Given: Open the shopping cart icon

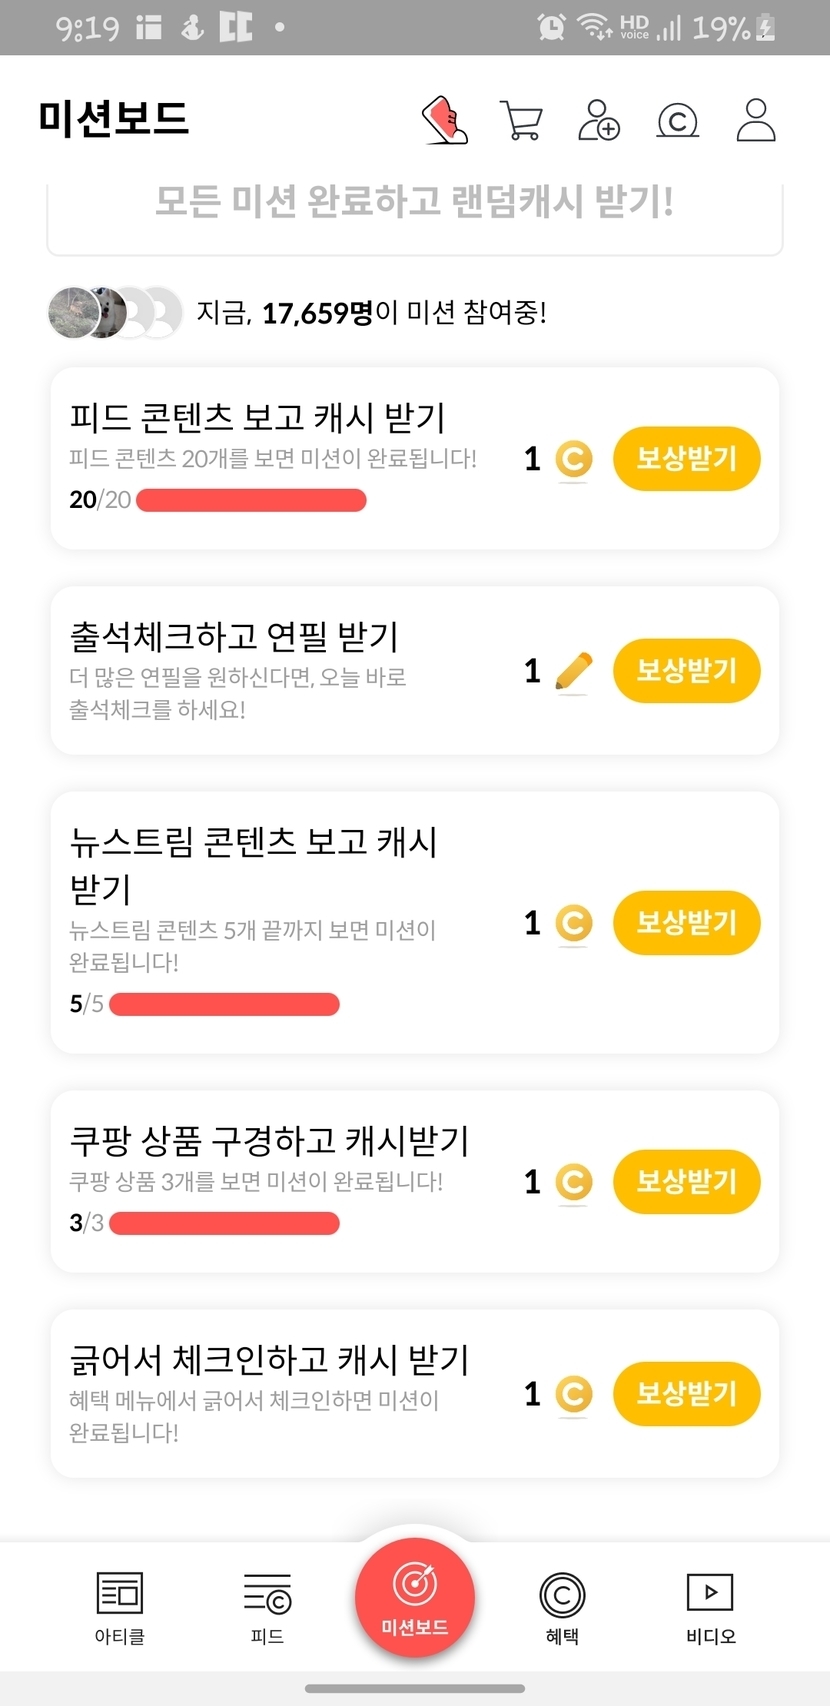Looking at the screenshot, I should coord(521,121).
